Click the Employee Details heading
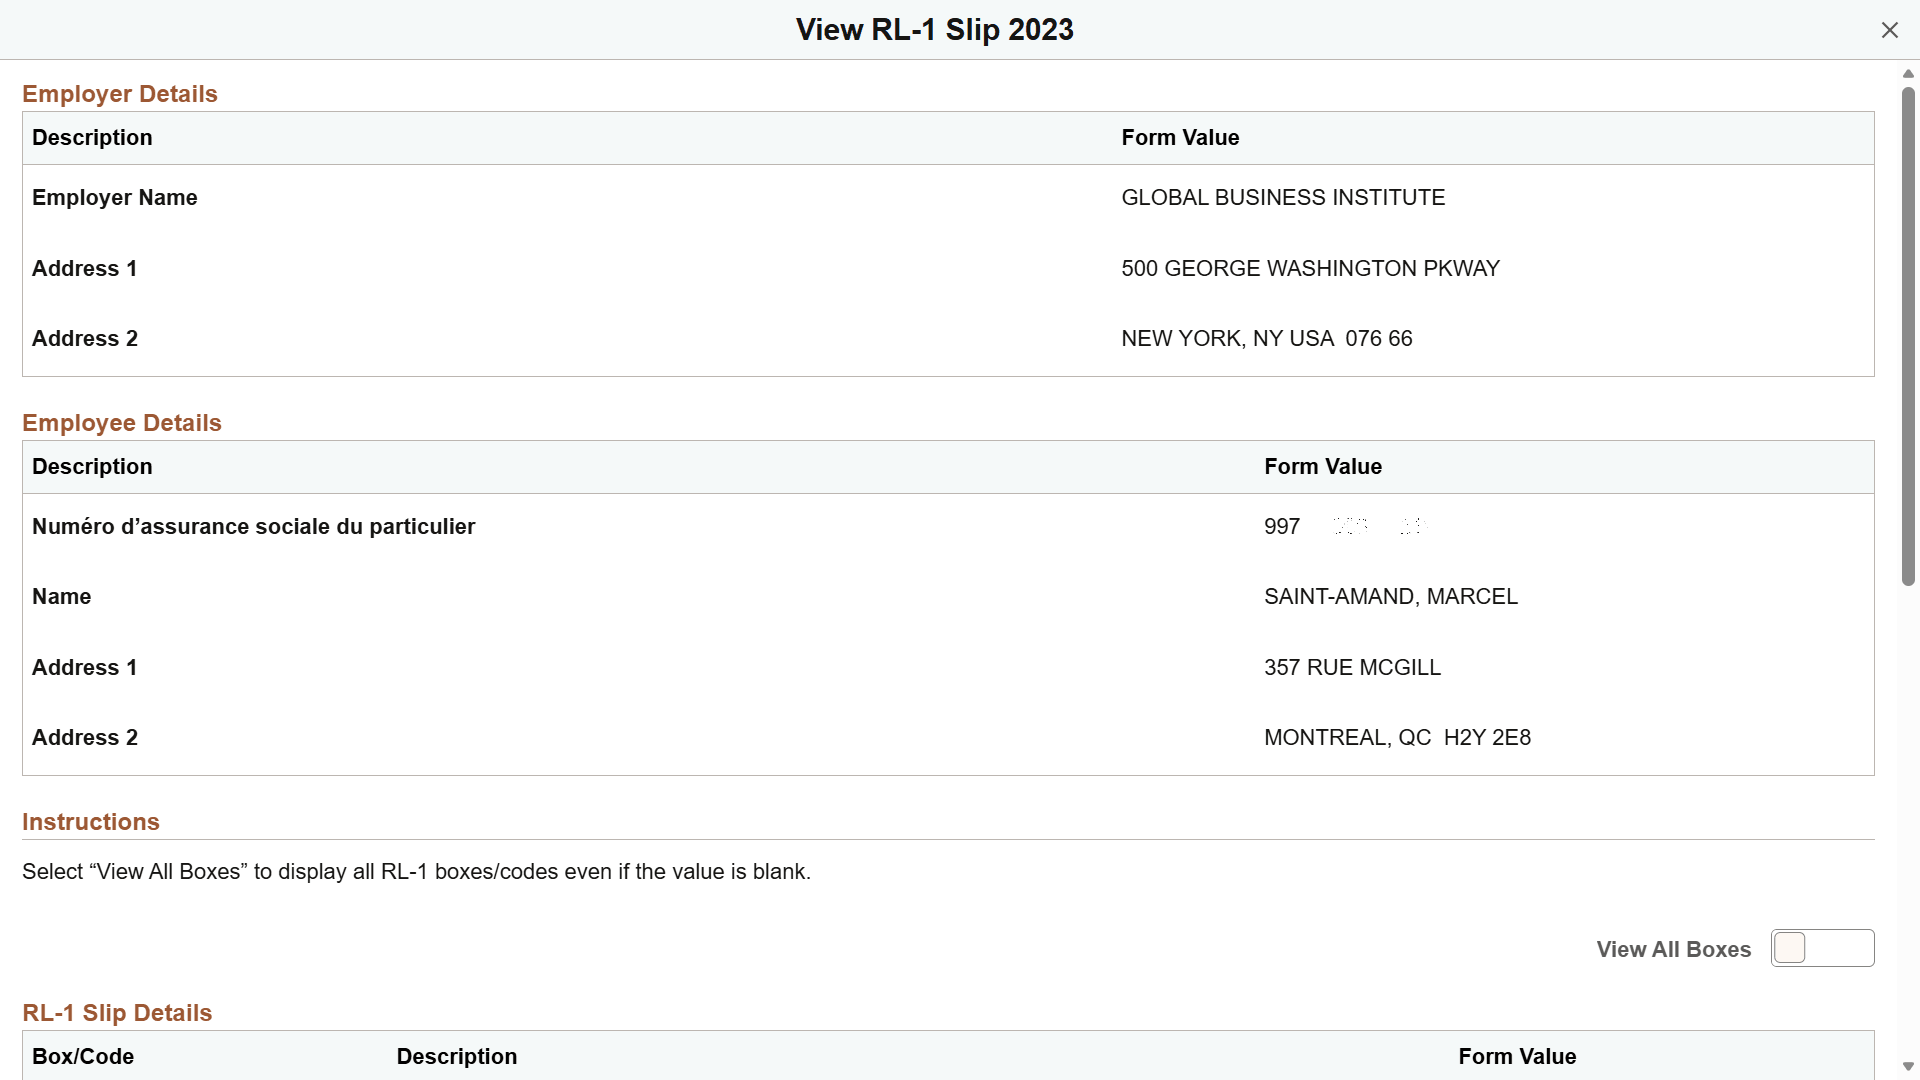The width and height of the screenshot is (1920, 1080). coord(121,422)
